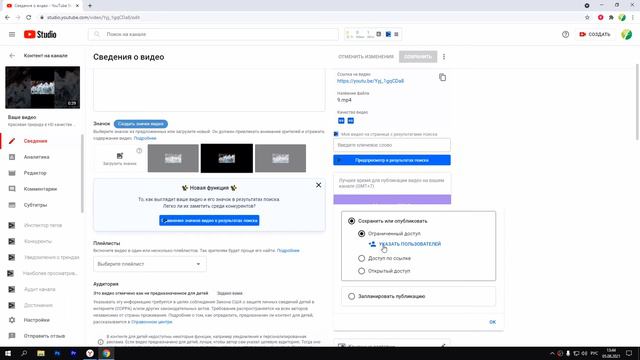Click the Субтитры icon in sidebar
This screenshot has width=640, height=360.
point(12,205)
